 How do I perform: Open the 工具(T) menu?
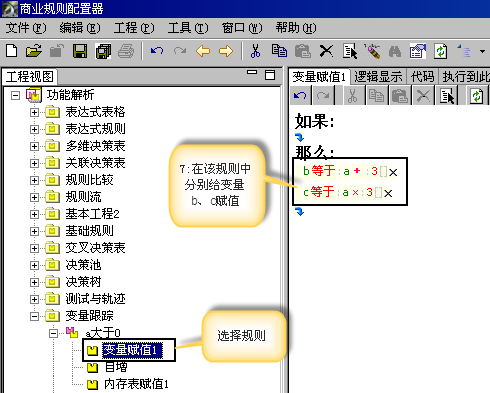coord(188,28)
